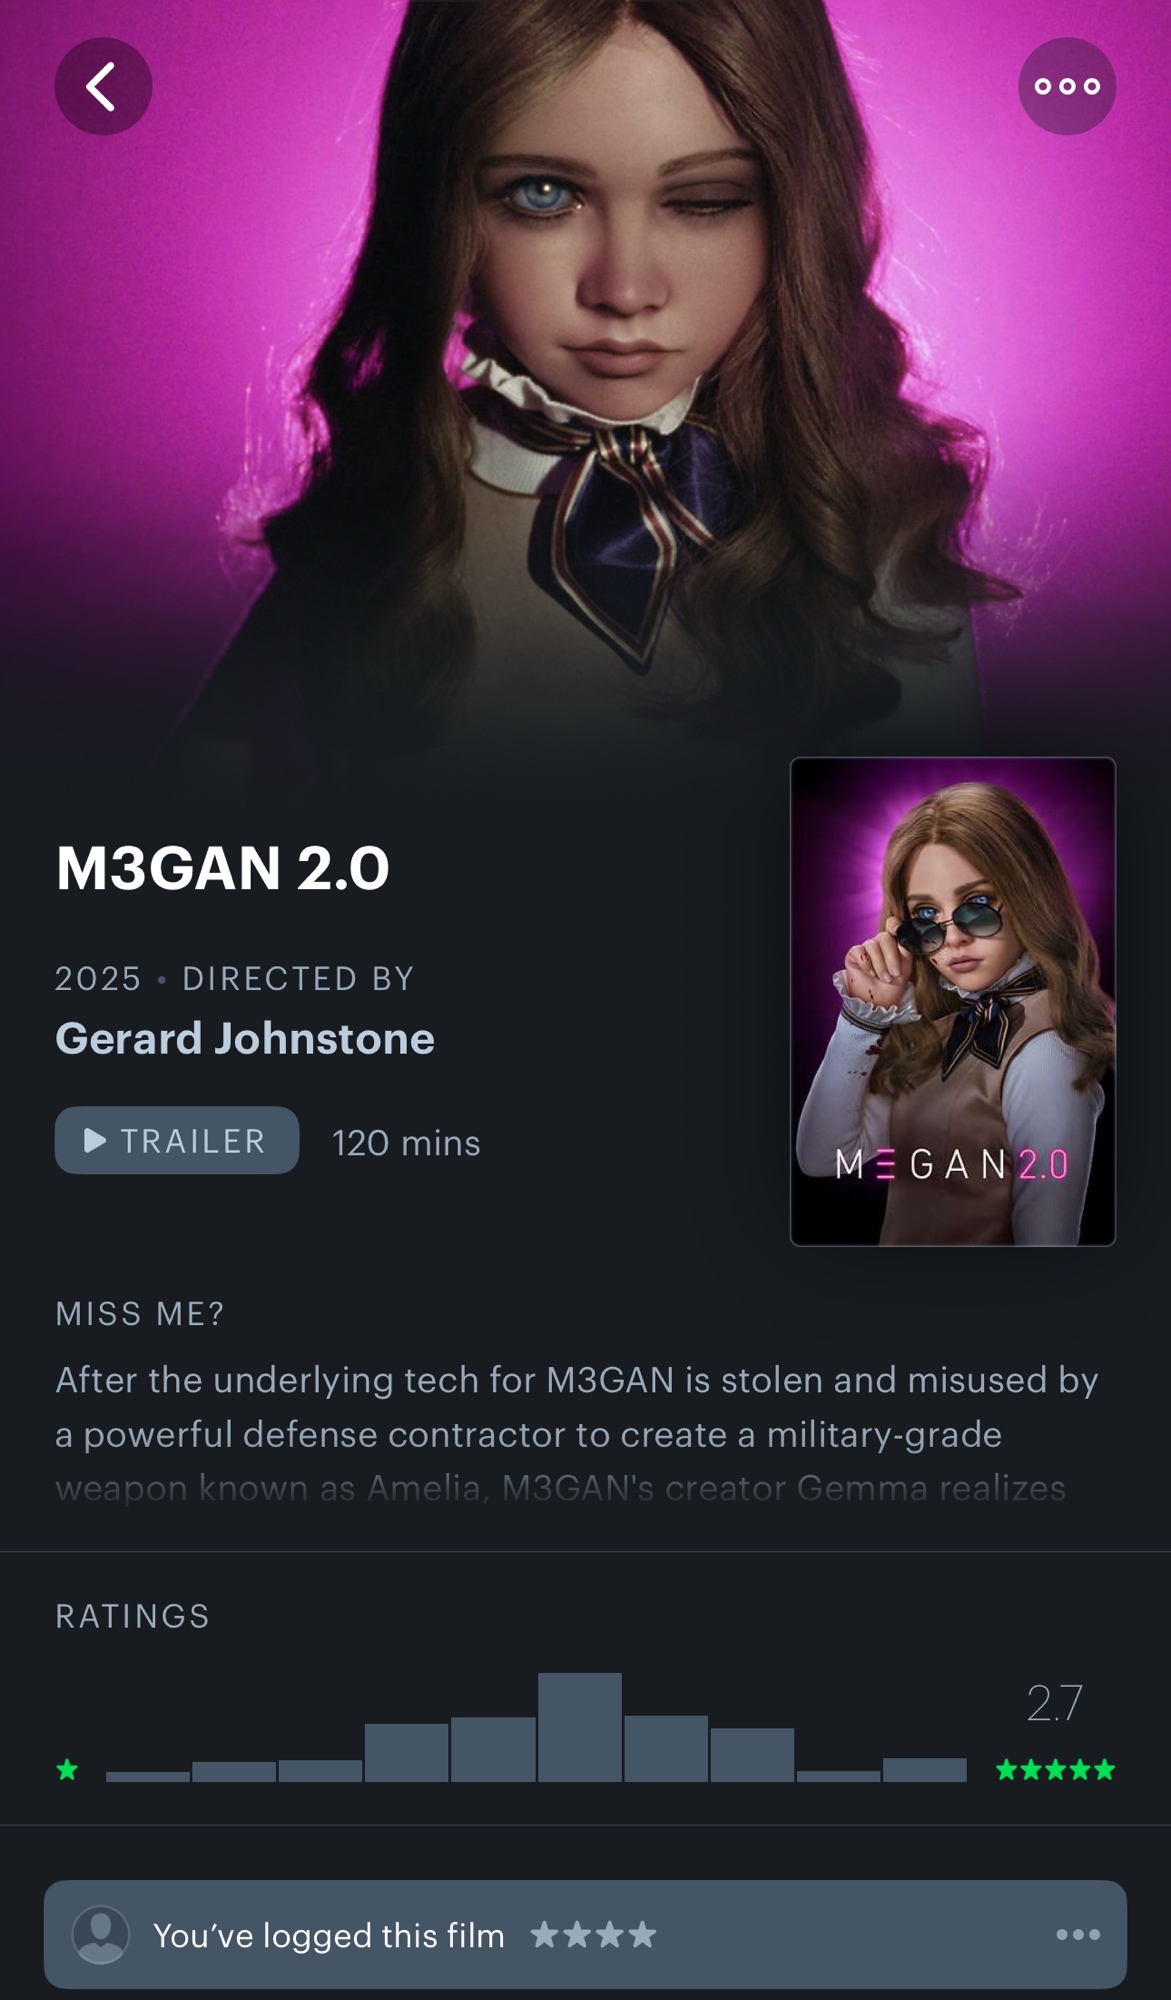Open director Gerard Johnstone's page
The image size is (1171, 2000).
(x=245, y=1038)
